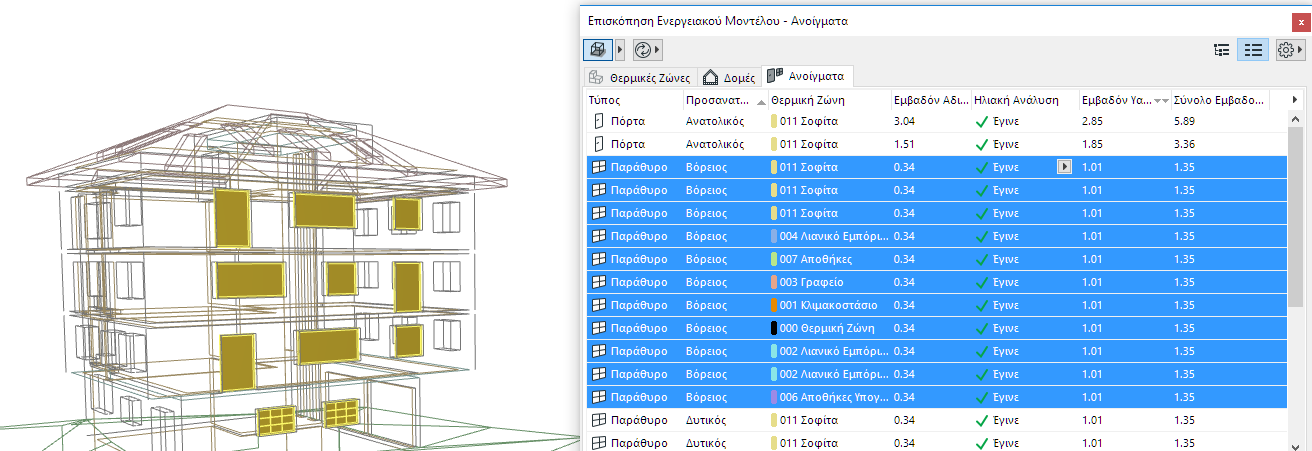Click green checkmark in 000 Θερμική Ζώνη row

click(x=981, y=328)
